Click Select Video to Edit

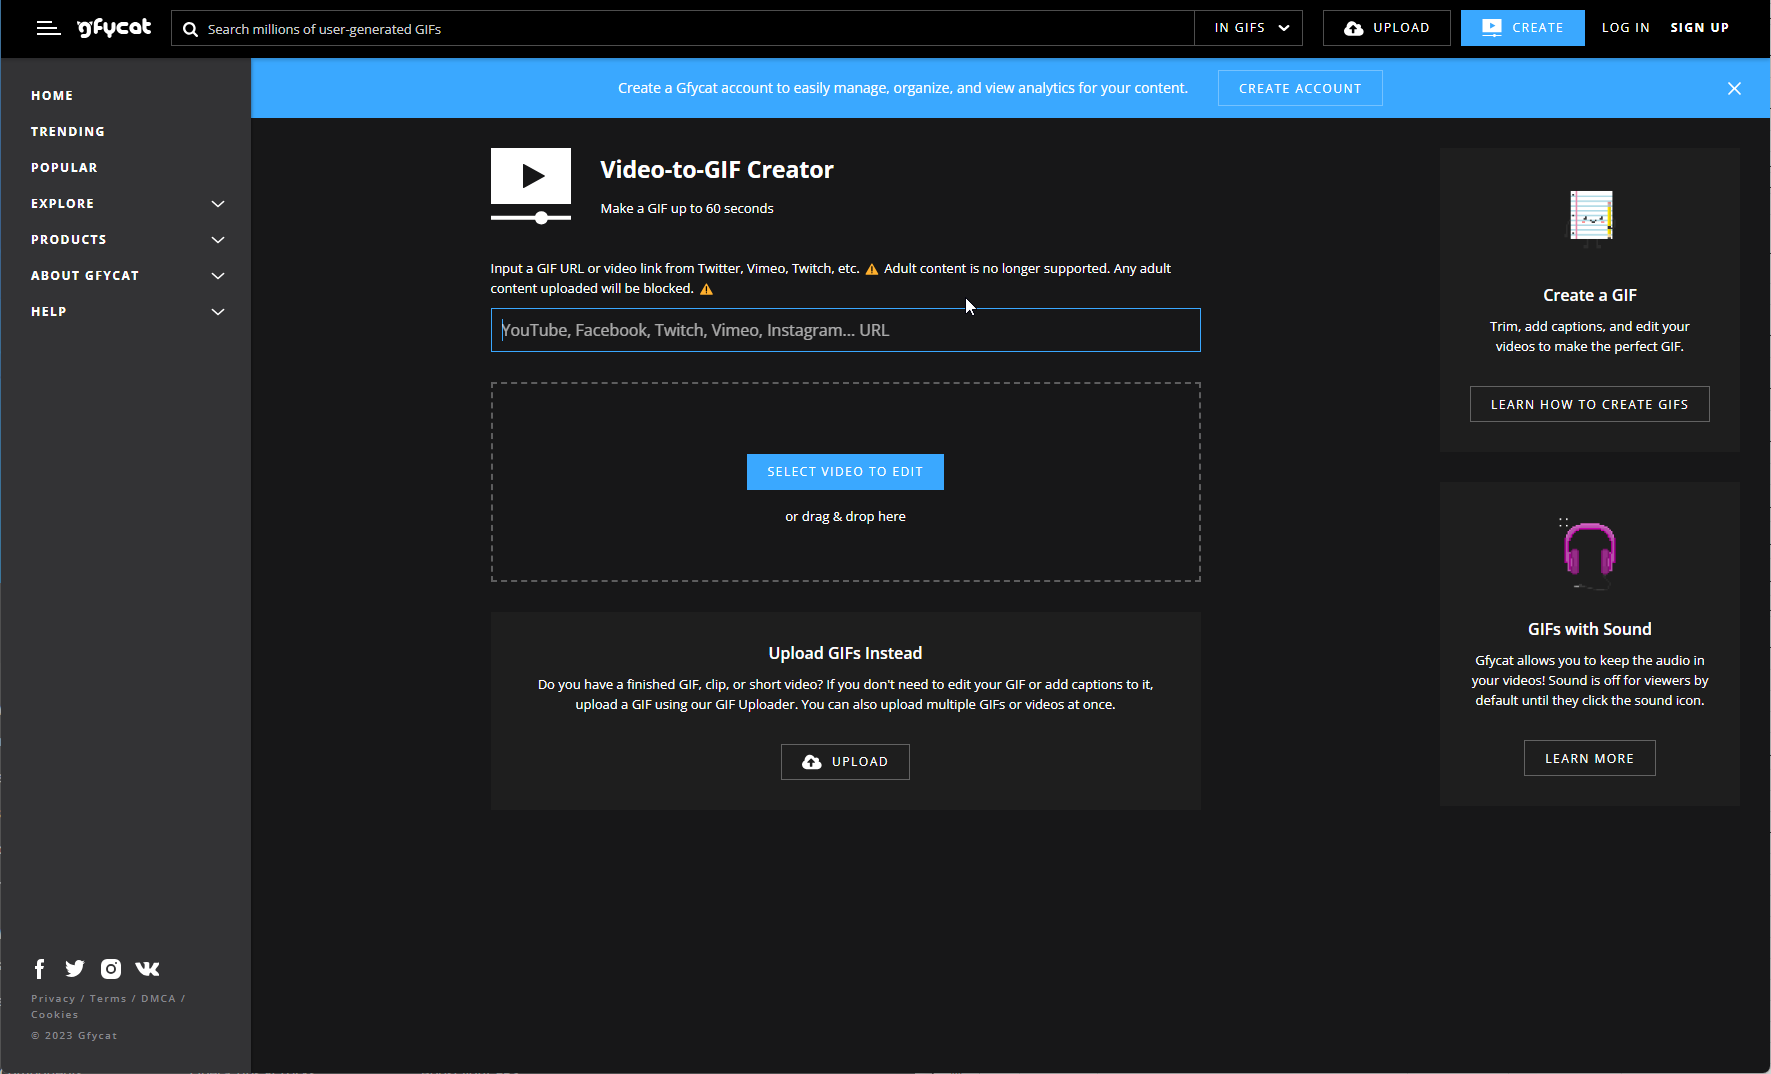pos(845,472)
